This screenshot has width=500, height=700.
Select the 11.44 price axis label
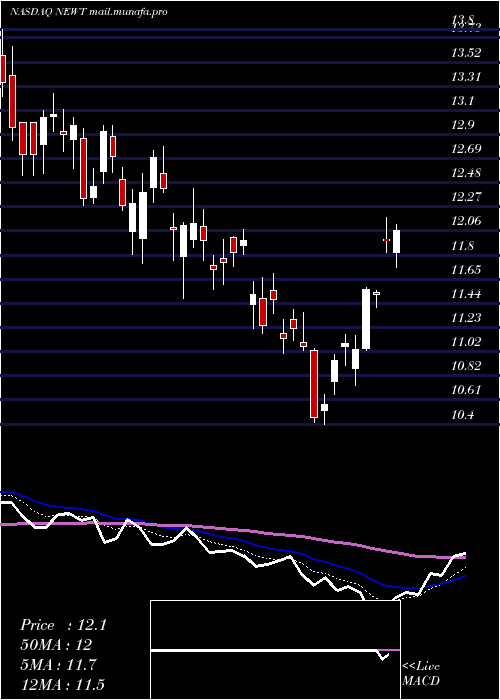pos(466,294)
